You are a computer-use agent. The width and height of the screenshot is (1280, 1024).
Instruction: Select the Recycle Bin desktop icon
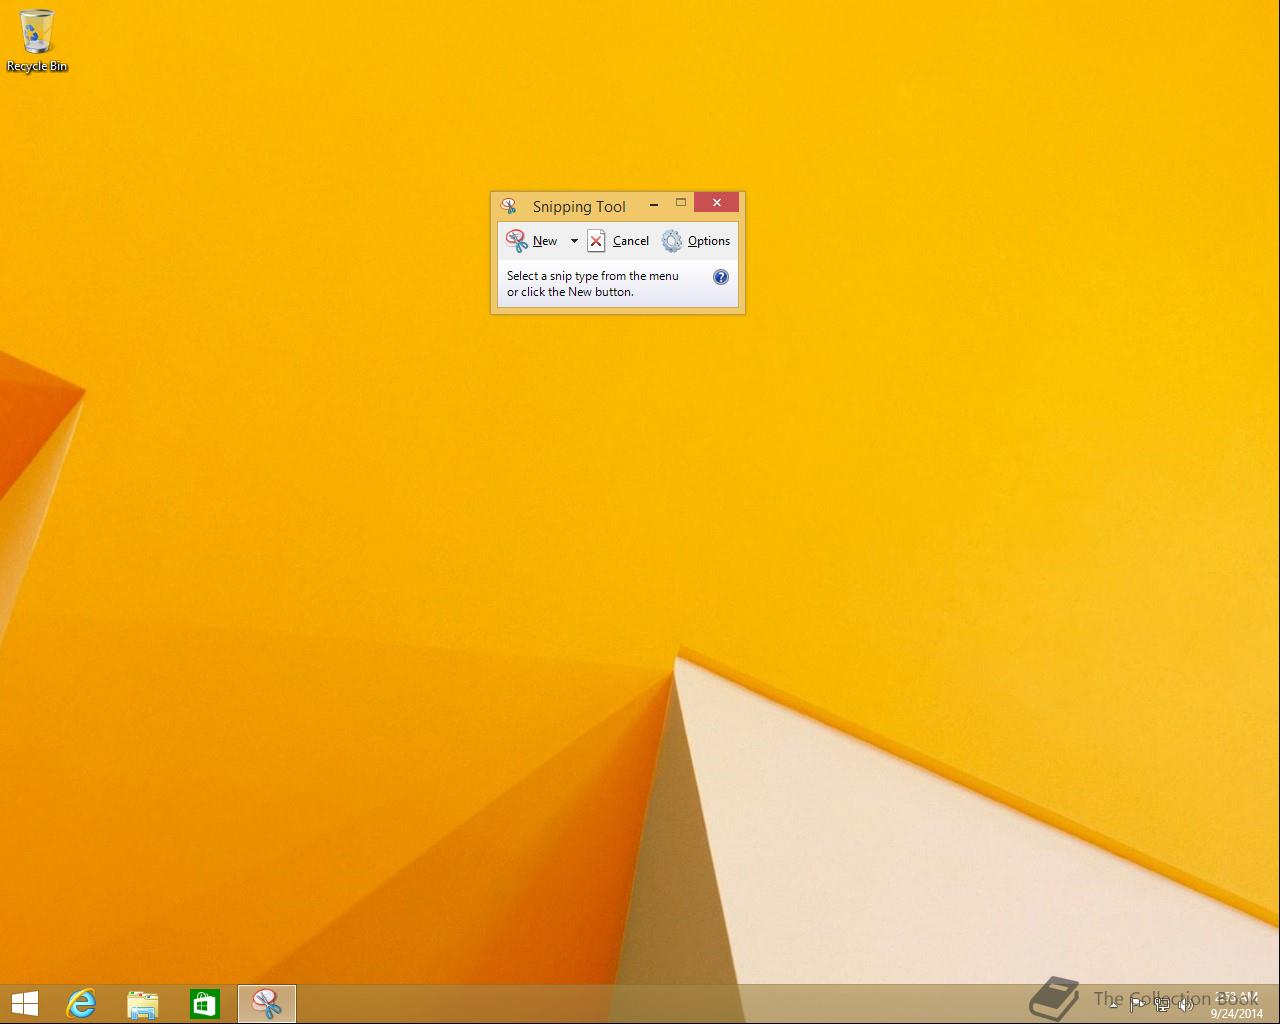point(37,40)
